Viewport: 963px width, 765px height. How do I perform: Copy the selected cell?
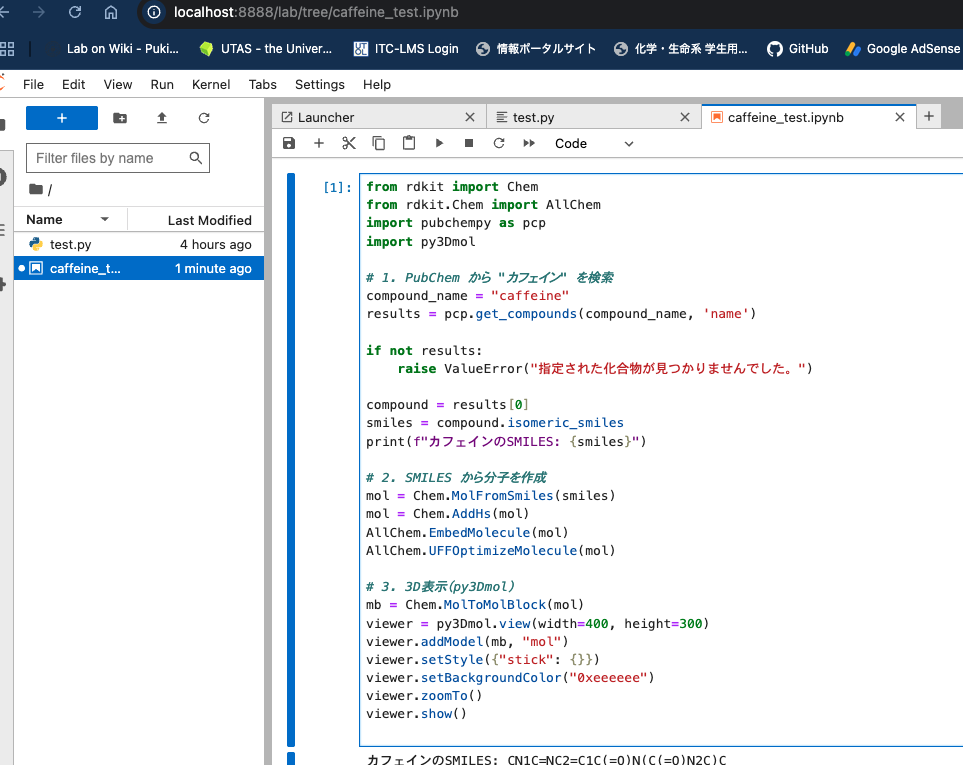click(379, 143)
